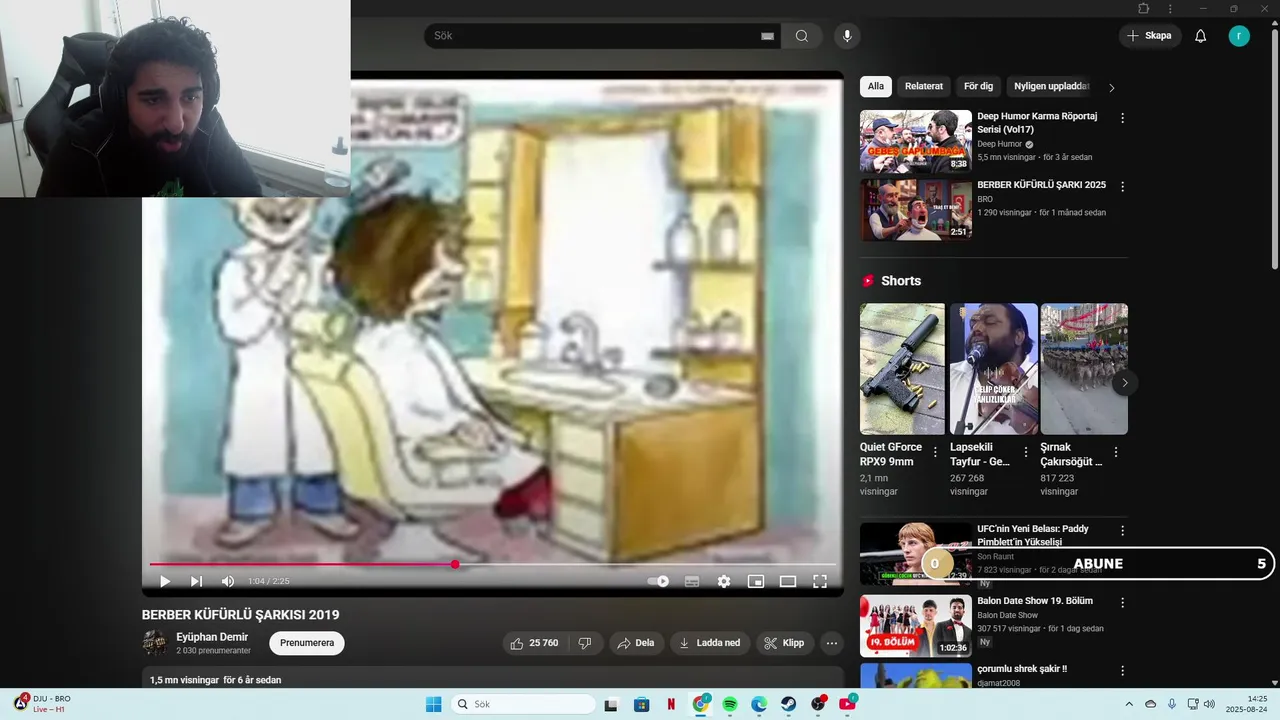Create a clip with Klipp button
Screen dimensions: 1280x720
[784, 643]
